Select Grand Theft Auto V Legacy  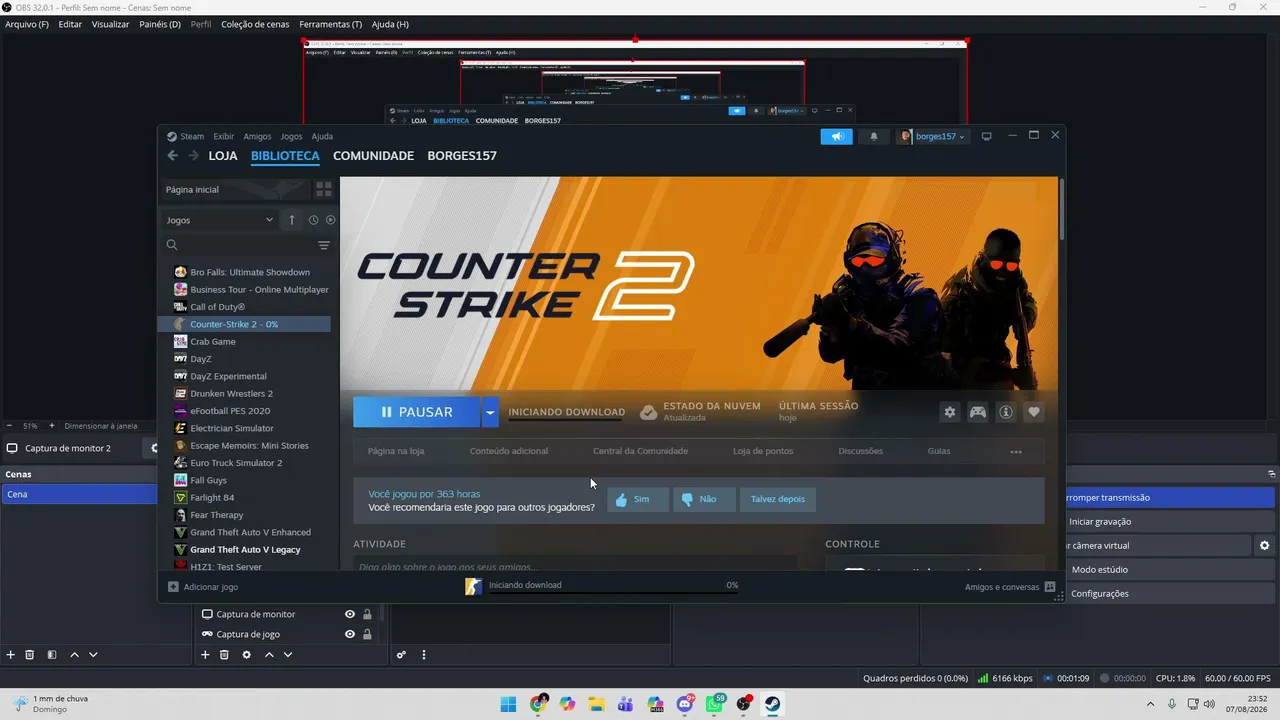[x=244, y=550]
